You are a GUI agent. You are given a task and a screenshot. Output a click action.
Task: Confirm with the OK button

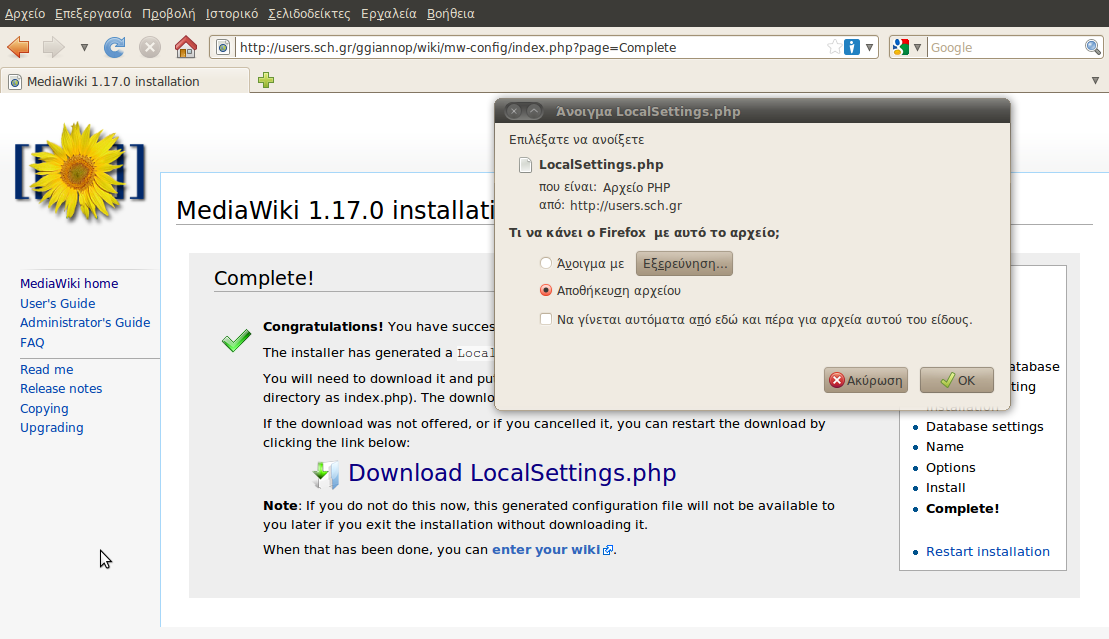point(957,380)
